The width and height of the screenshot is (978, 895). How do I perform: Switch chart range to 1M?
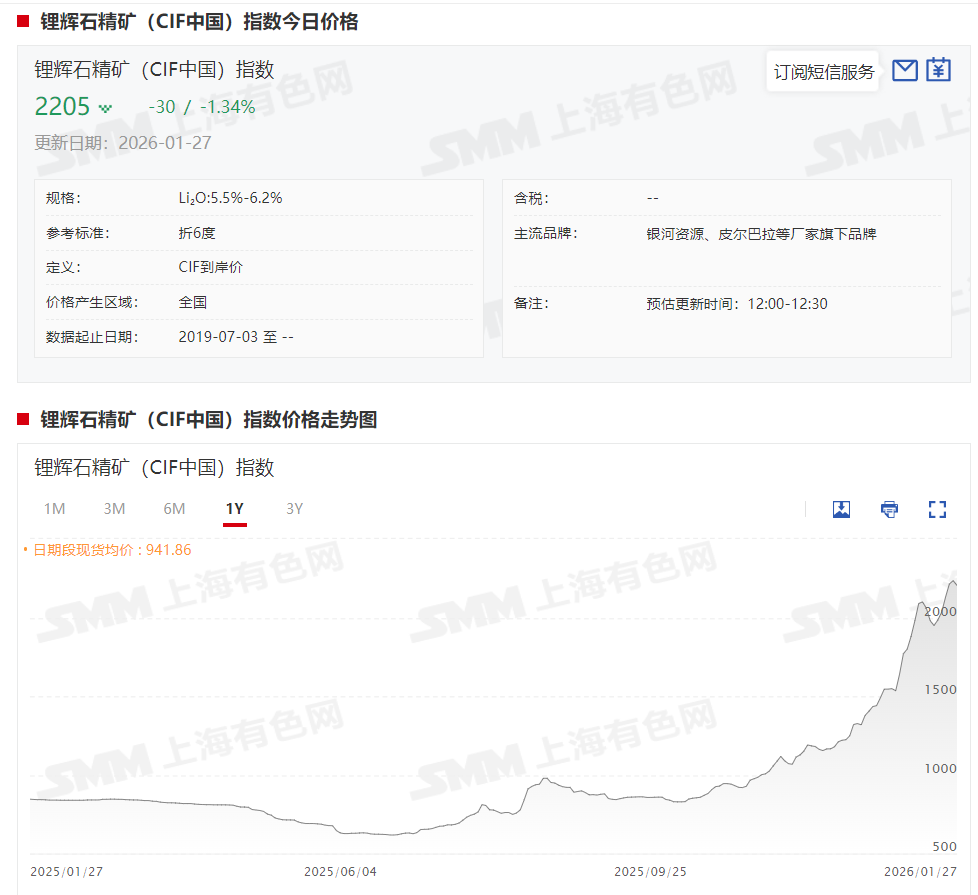tap(54, 509)
